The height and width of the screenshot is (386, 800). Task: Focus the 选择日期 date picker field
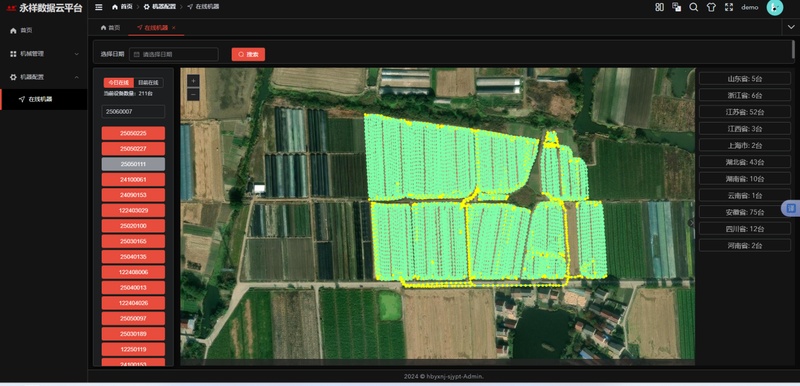tap(173, 54)
